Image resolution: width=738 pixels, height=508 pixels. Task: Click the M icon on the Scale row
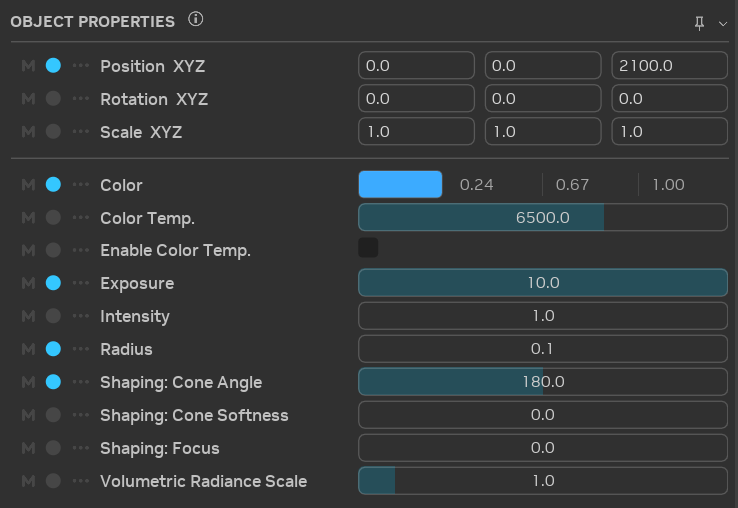[x=28, y=132]
